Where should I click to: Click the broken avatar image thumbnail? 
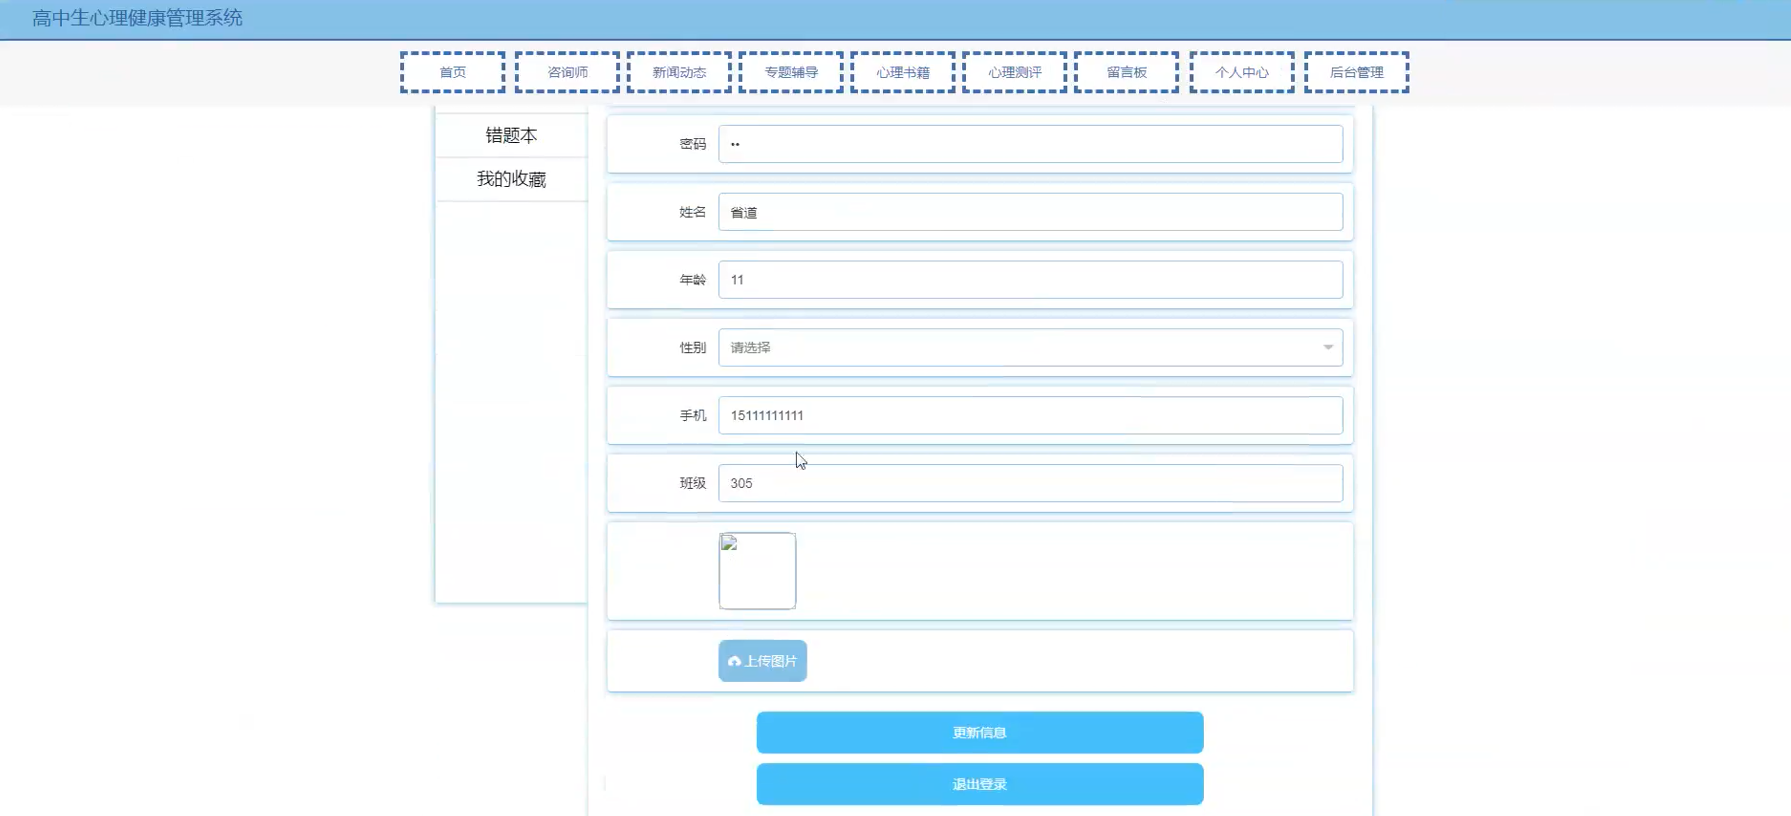tap(757, 571)
